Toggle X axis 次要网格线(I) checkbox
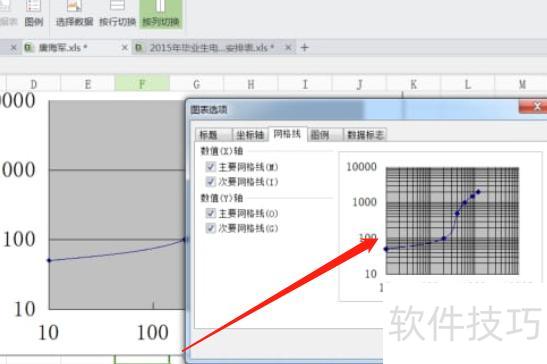The height and width of the screenshot is (364, 547). (211, 181)
